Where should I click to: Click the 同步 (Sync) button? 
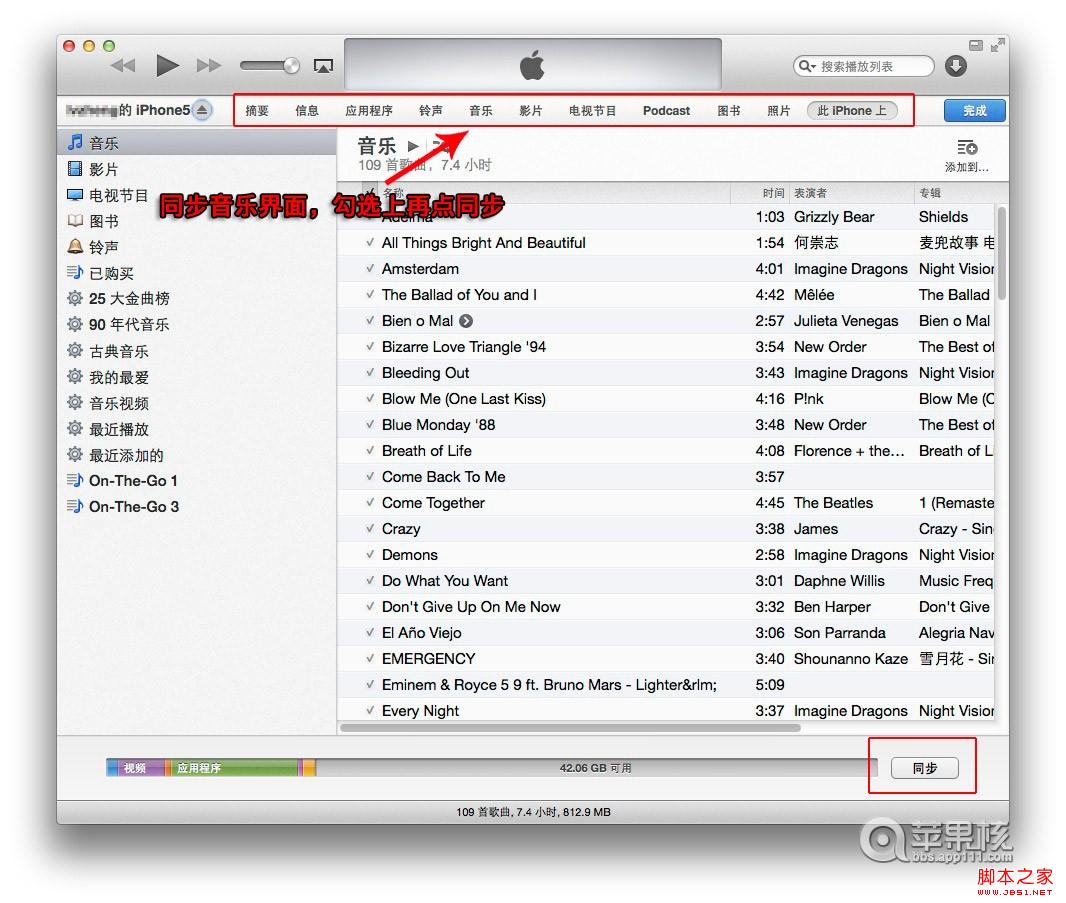coord(922,768)
